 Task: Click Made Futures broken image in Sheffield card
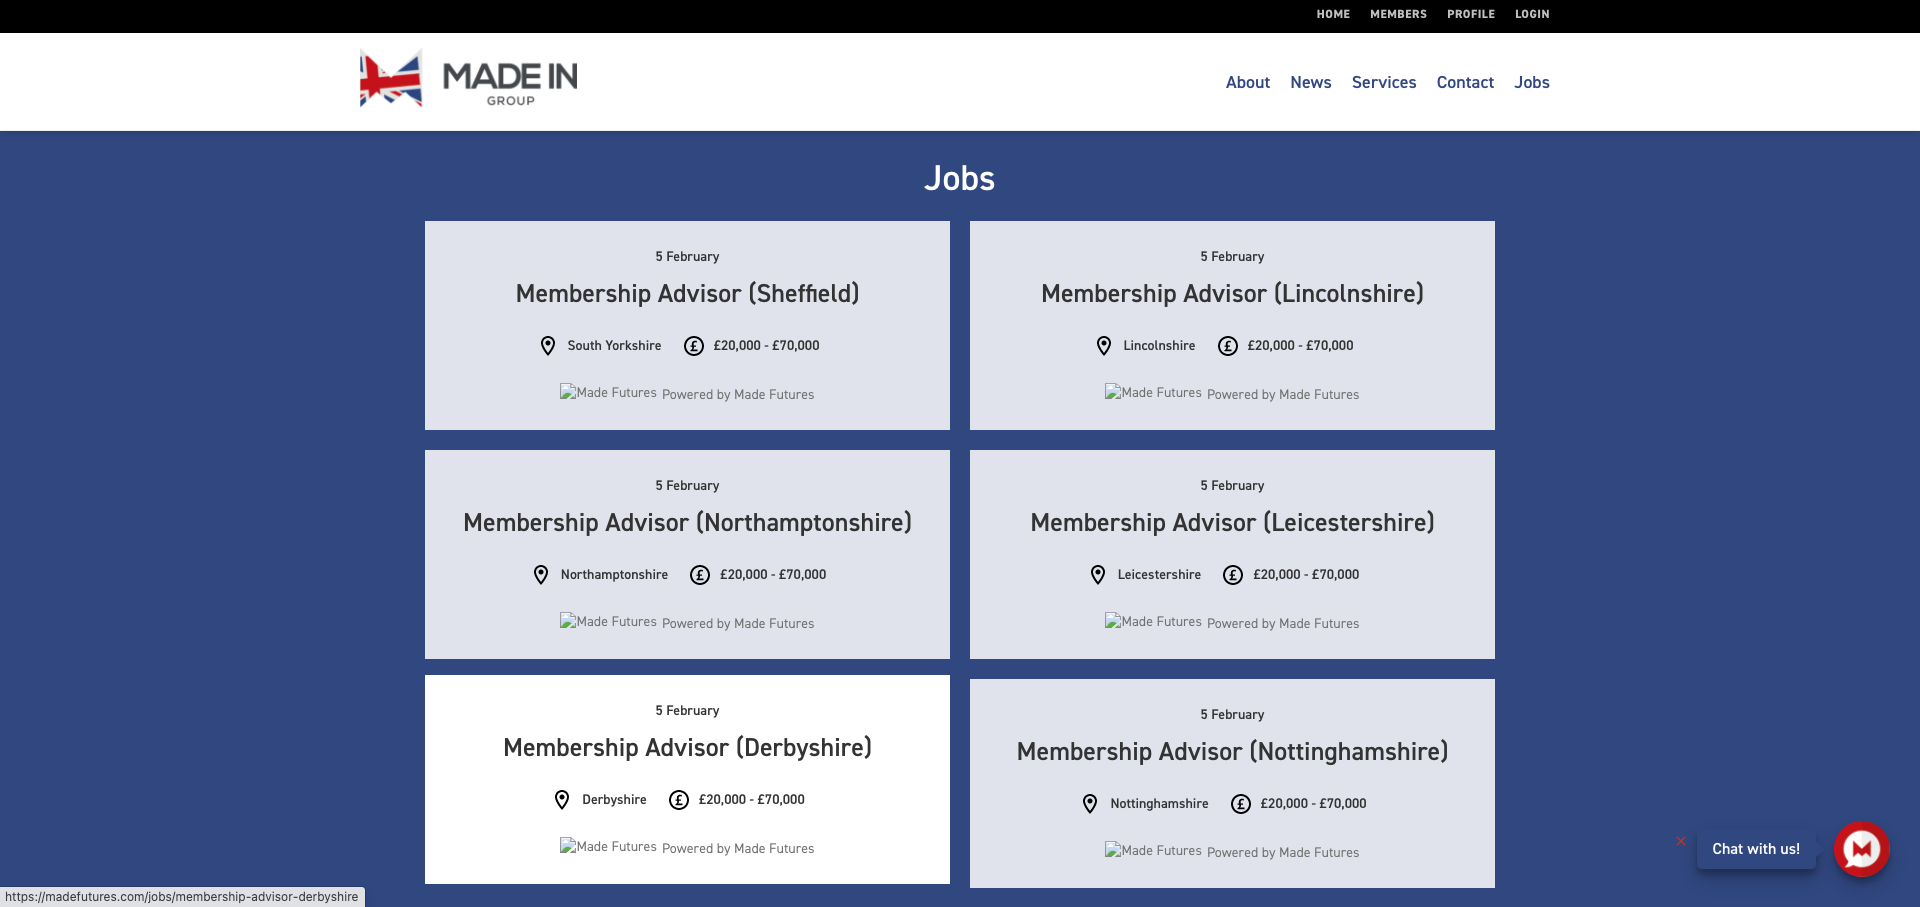608,392
